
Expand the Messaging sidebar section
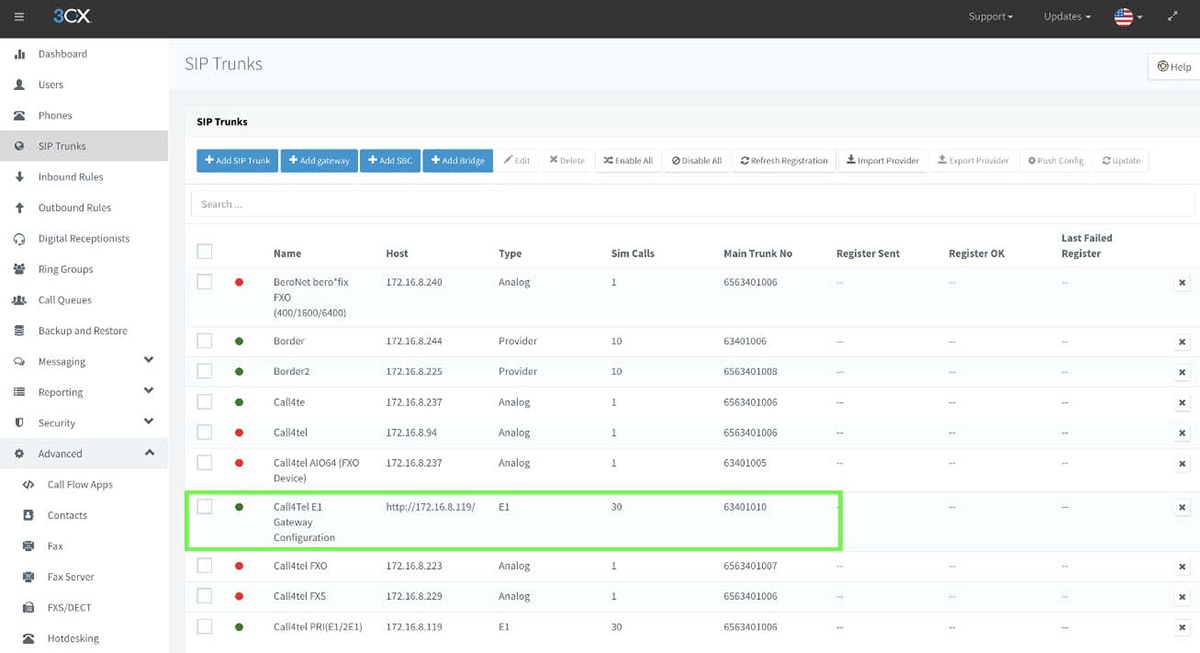[149, 360]
